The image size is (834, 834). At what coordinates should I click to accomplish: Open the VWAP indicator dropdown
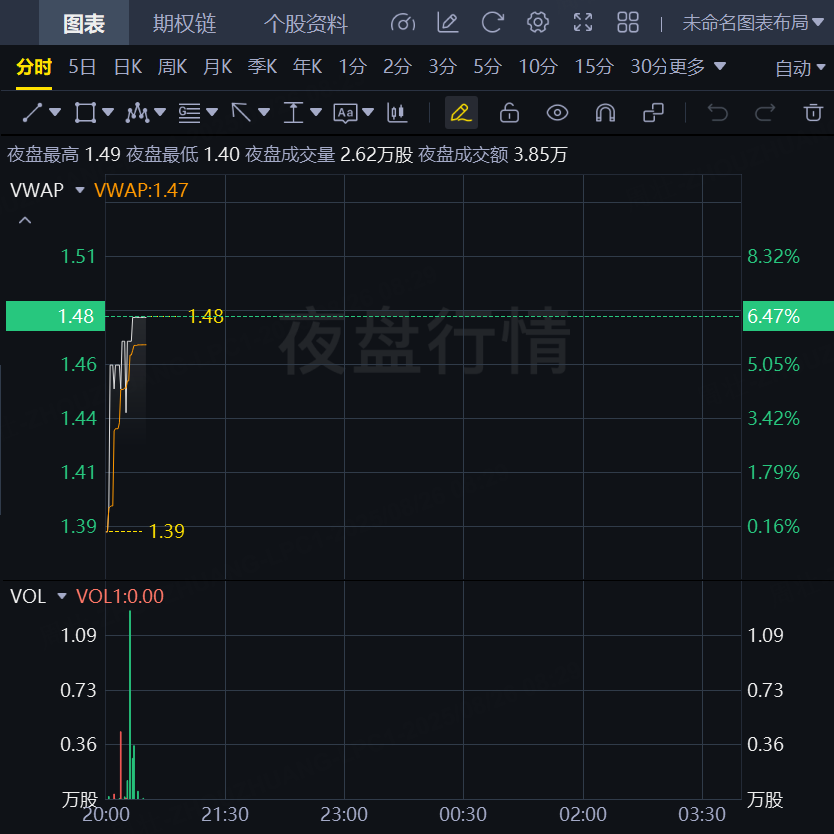(80, 189)
